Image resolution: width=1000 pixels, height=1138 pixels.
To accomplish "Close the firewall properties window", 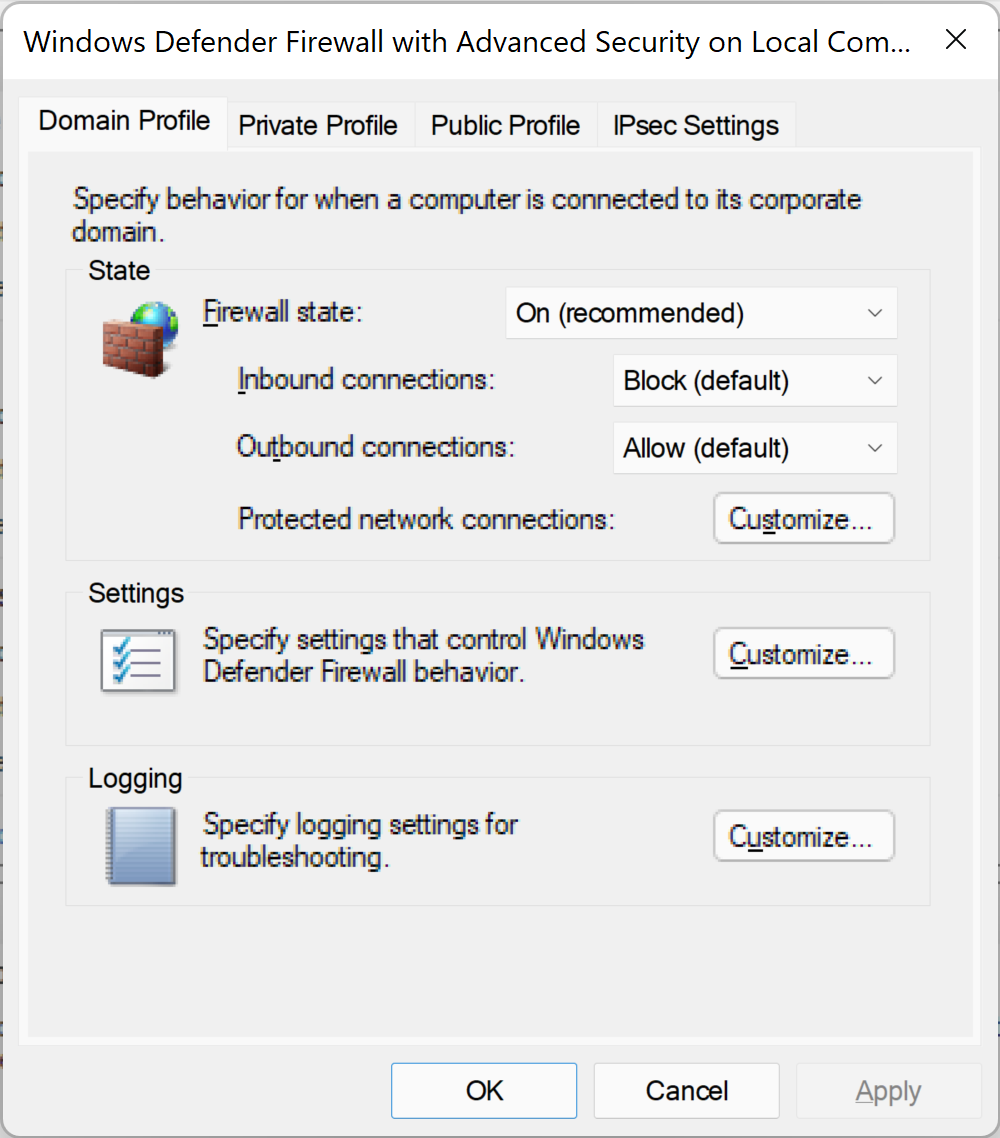I will click(x=956, y=40).
